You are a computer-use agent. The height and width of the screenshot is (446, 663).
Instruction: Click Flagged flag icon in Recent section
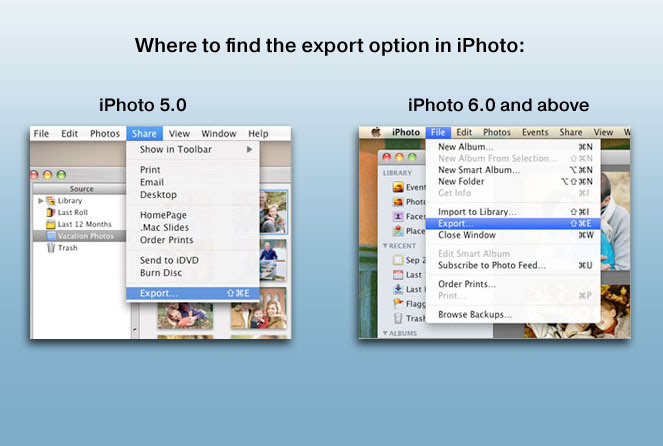click(398, 304)
